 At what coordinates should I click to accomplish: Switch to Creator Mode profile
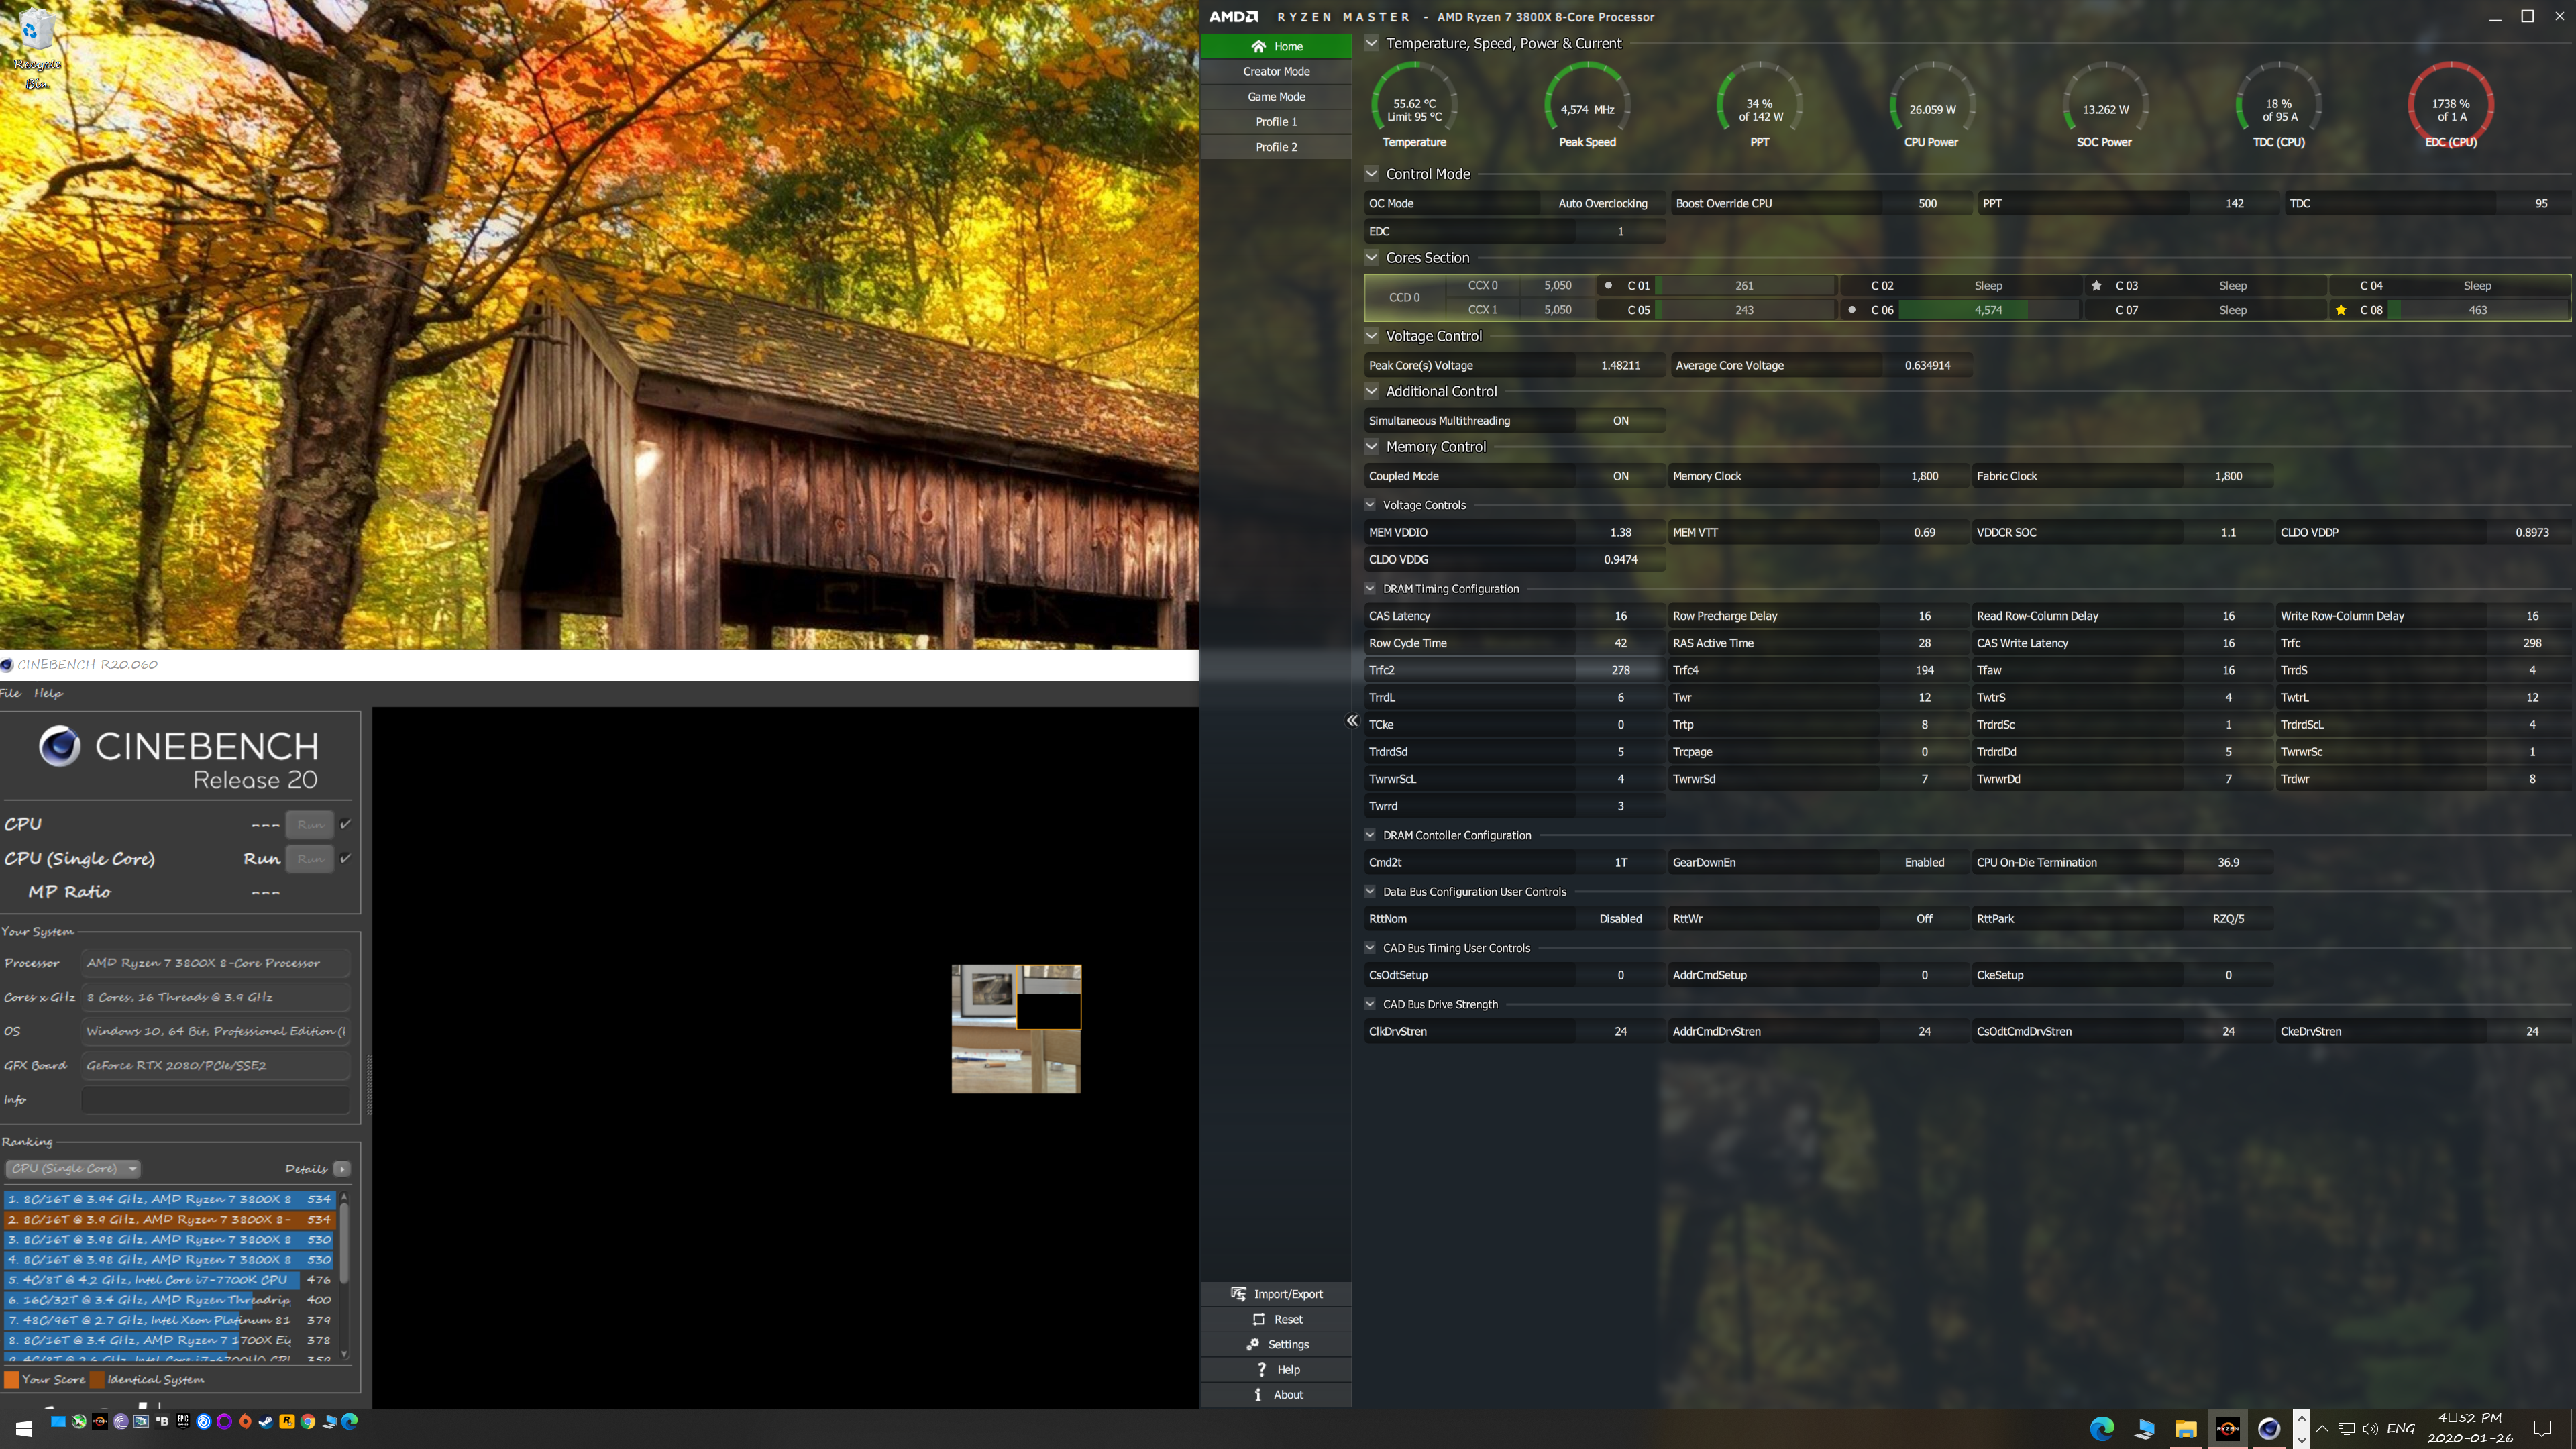tap(1276, 71)
